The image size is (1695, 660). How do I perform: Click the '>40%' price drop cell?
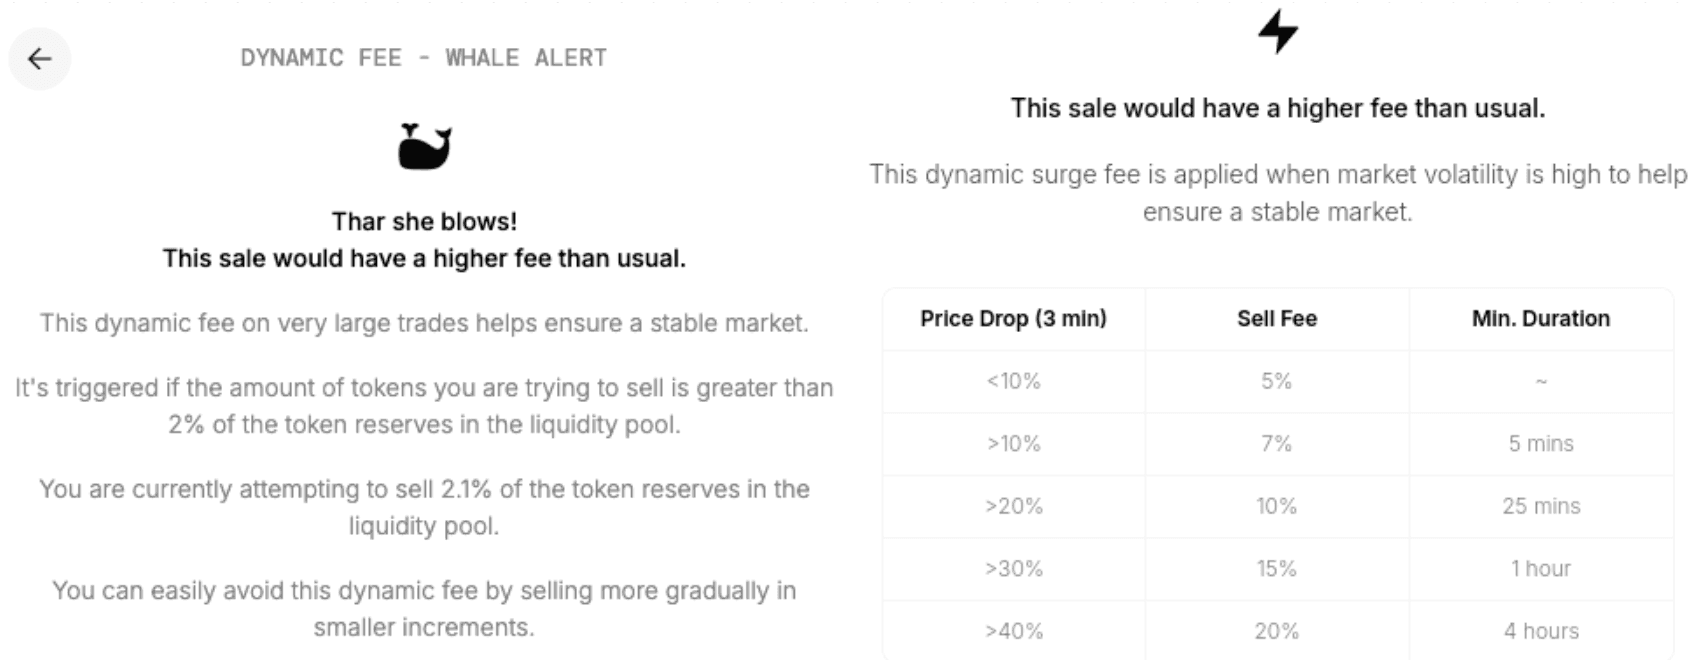[x=1013, y=631]
